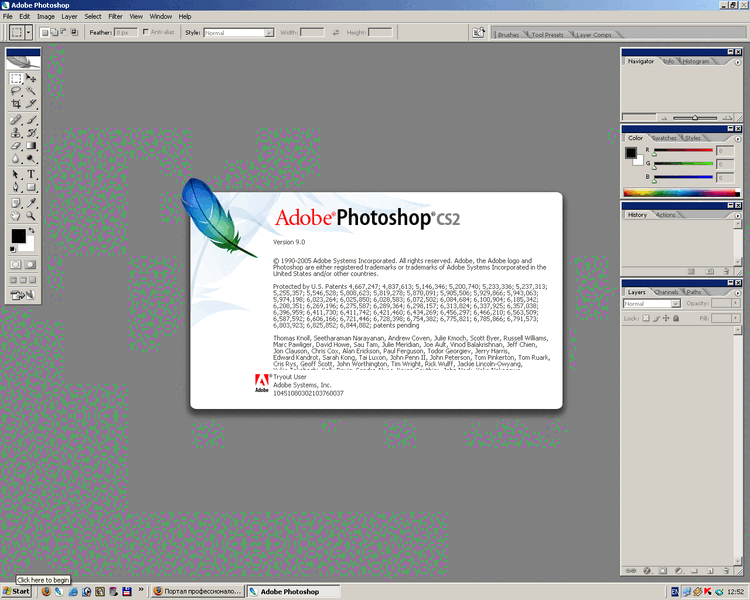This screenshot has width=750, height=600.
Task: Activate the Magic Wand tool
Action: tap(31, 91)
